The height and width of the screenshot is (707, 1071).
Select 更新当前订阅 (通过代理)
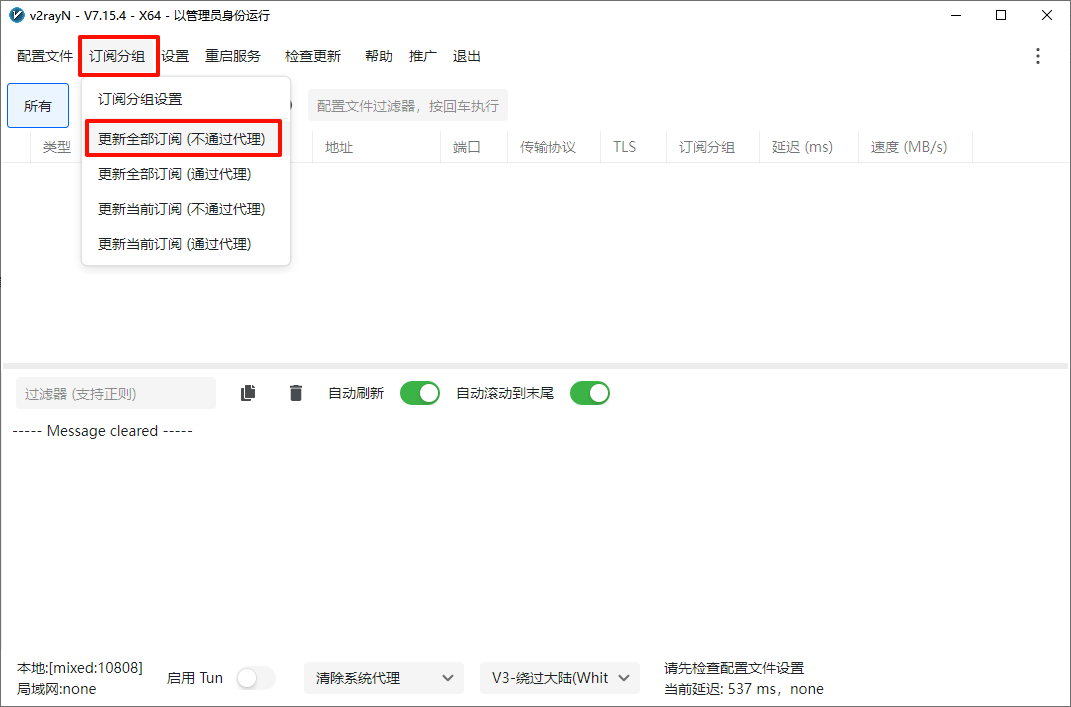[174, 244]
